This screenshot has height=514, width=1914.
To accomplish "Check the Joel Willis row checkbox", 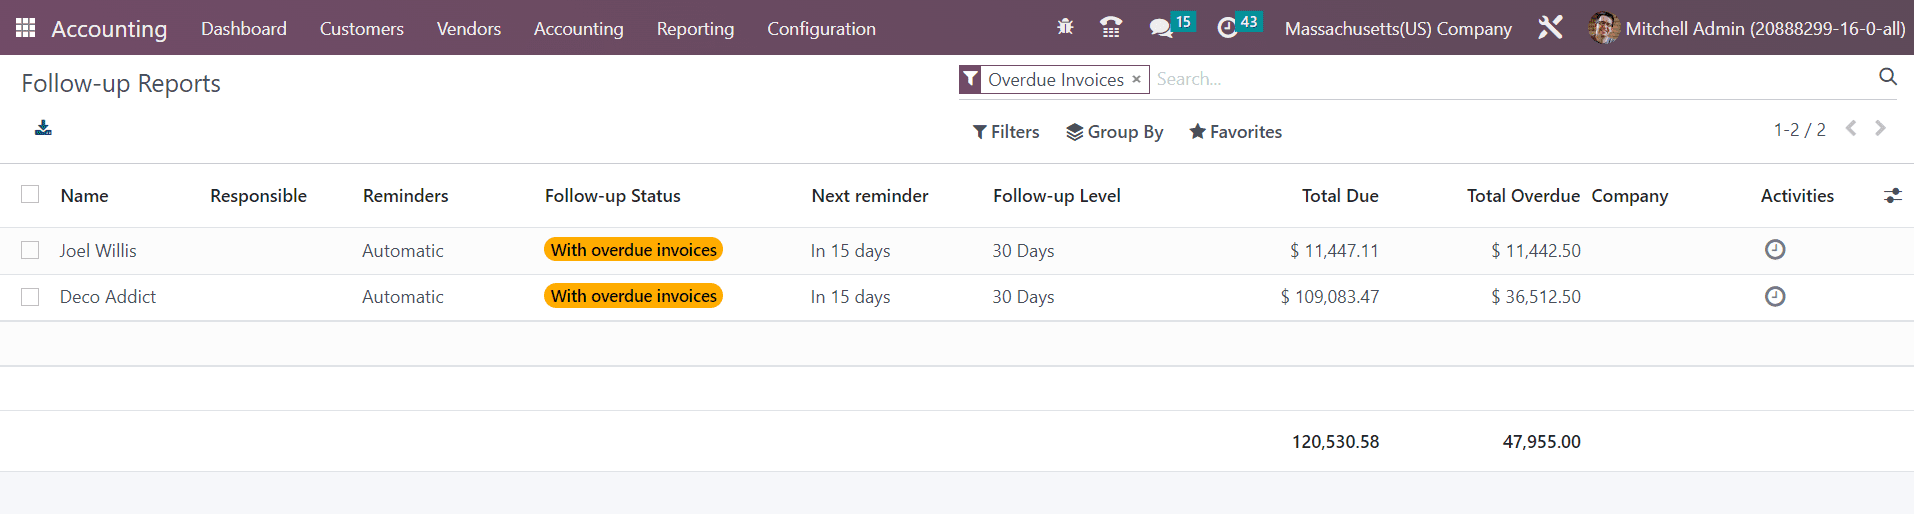I will pos(30,250).
